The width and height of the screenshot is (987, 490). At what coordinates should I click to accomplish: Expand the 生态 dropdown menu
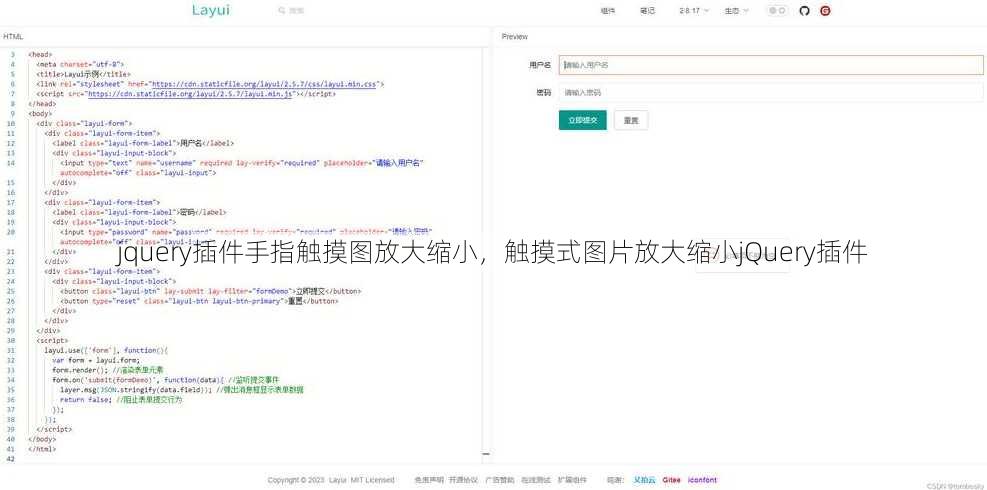coord(736,11)
